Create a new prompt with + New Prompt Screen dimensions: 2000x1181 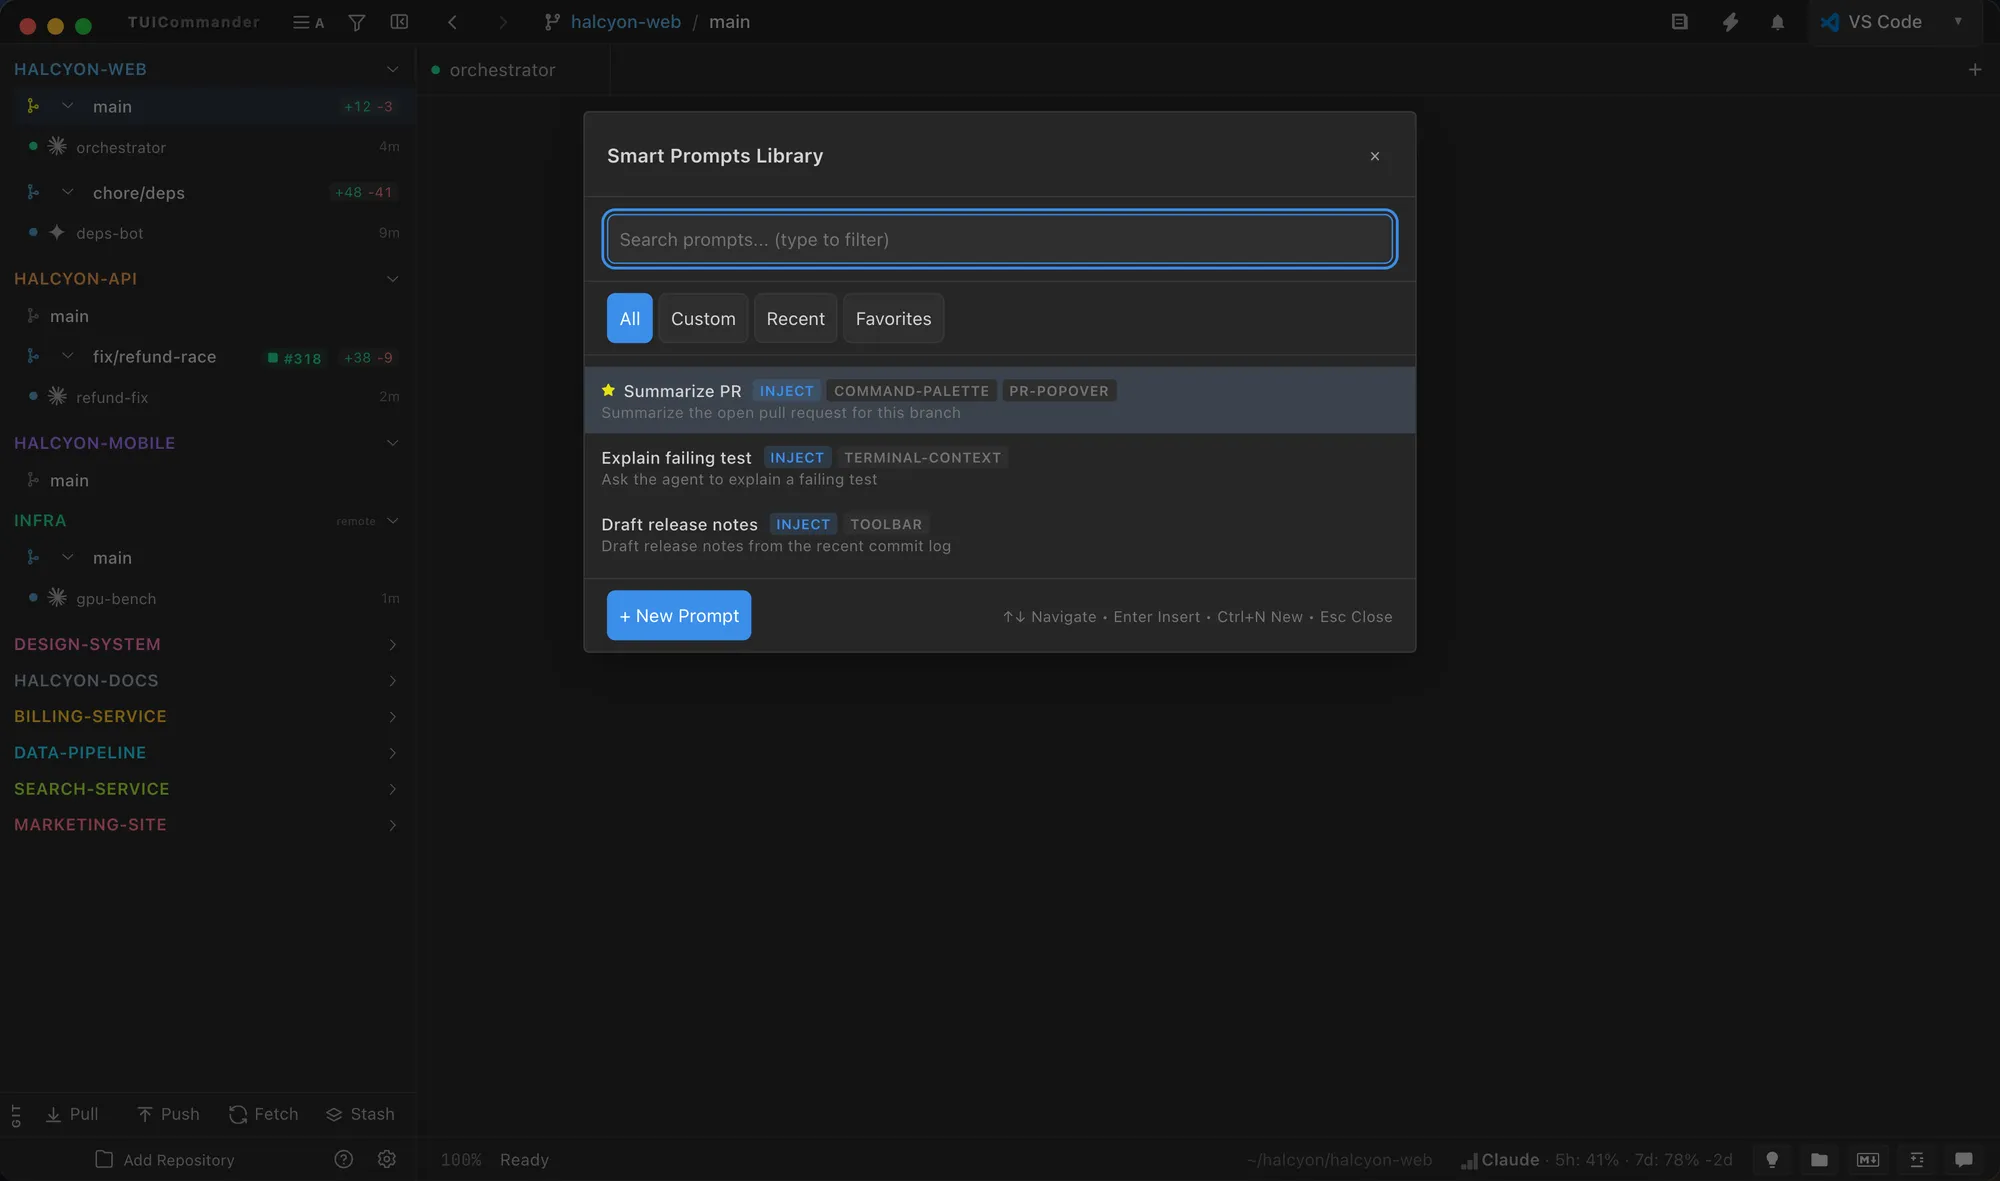678,615
